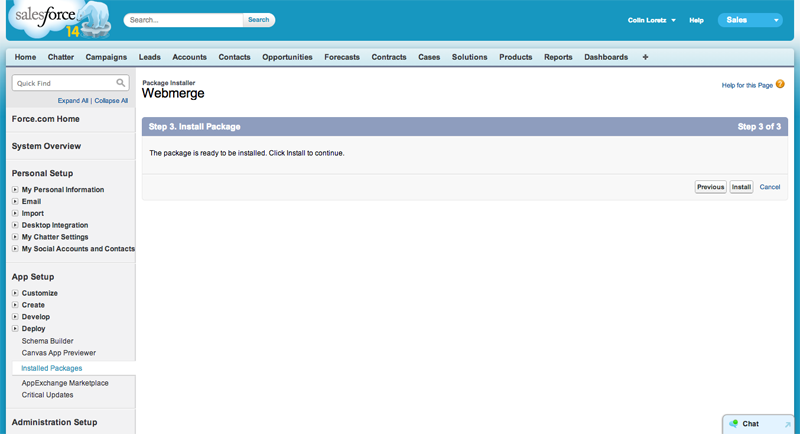Open the orange help question-mark icon
The width and height of the screenshot is (800, 434).
click(x=780, y=84)
